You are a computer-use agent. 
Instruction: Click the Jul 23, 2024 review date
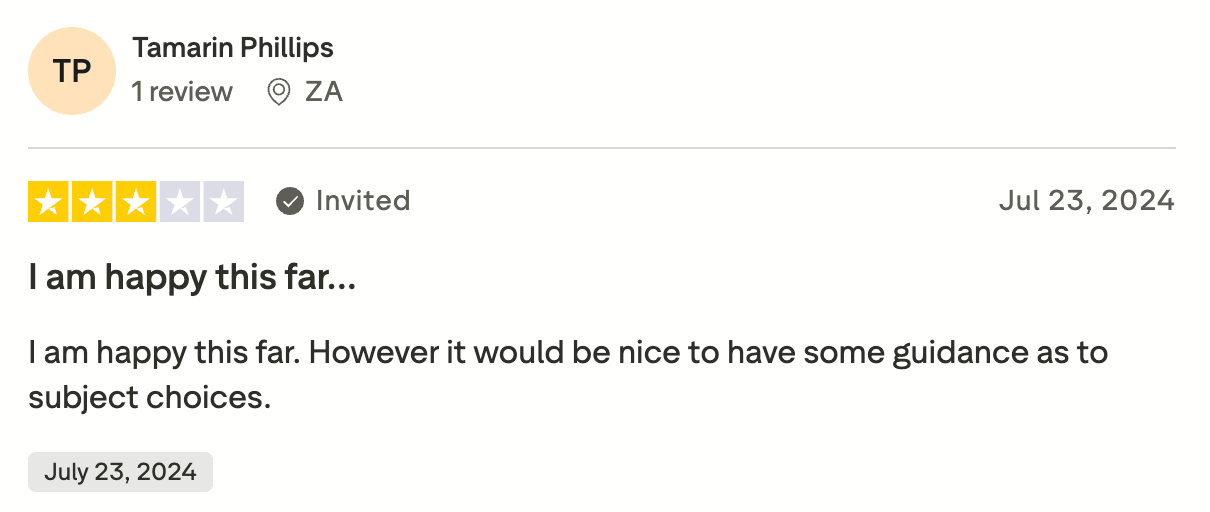click(1086, 201)
